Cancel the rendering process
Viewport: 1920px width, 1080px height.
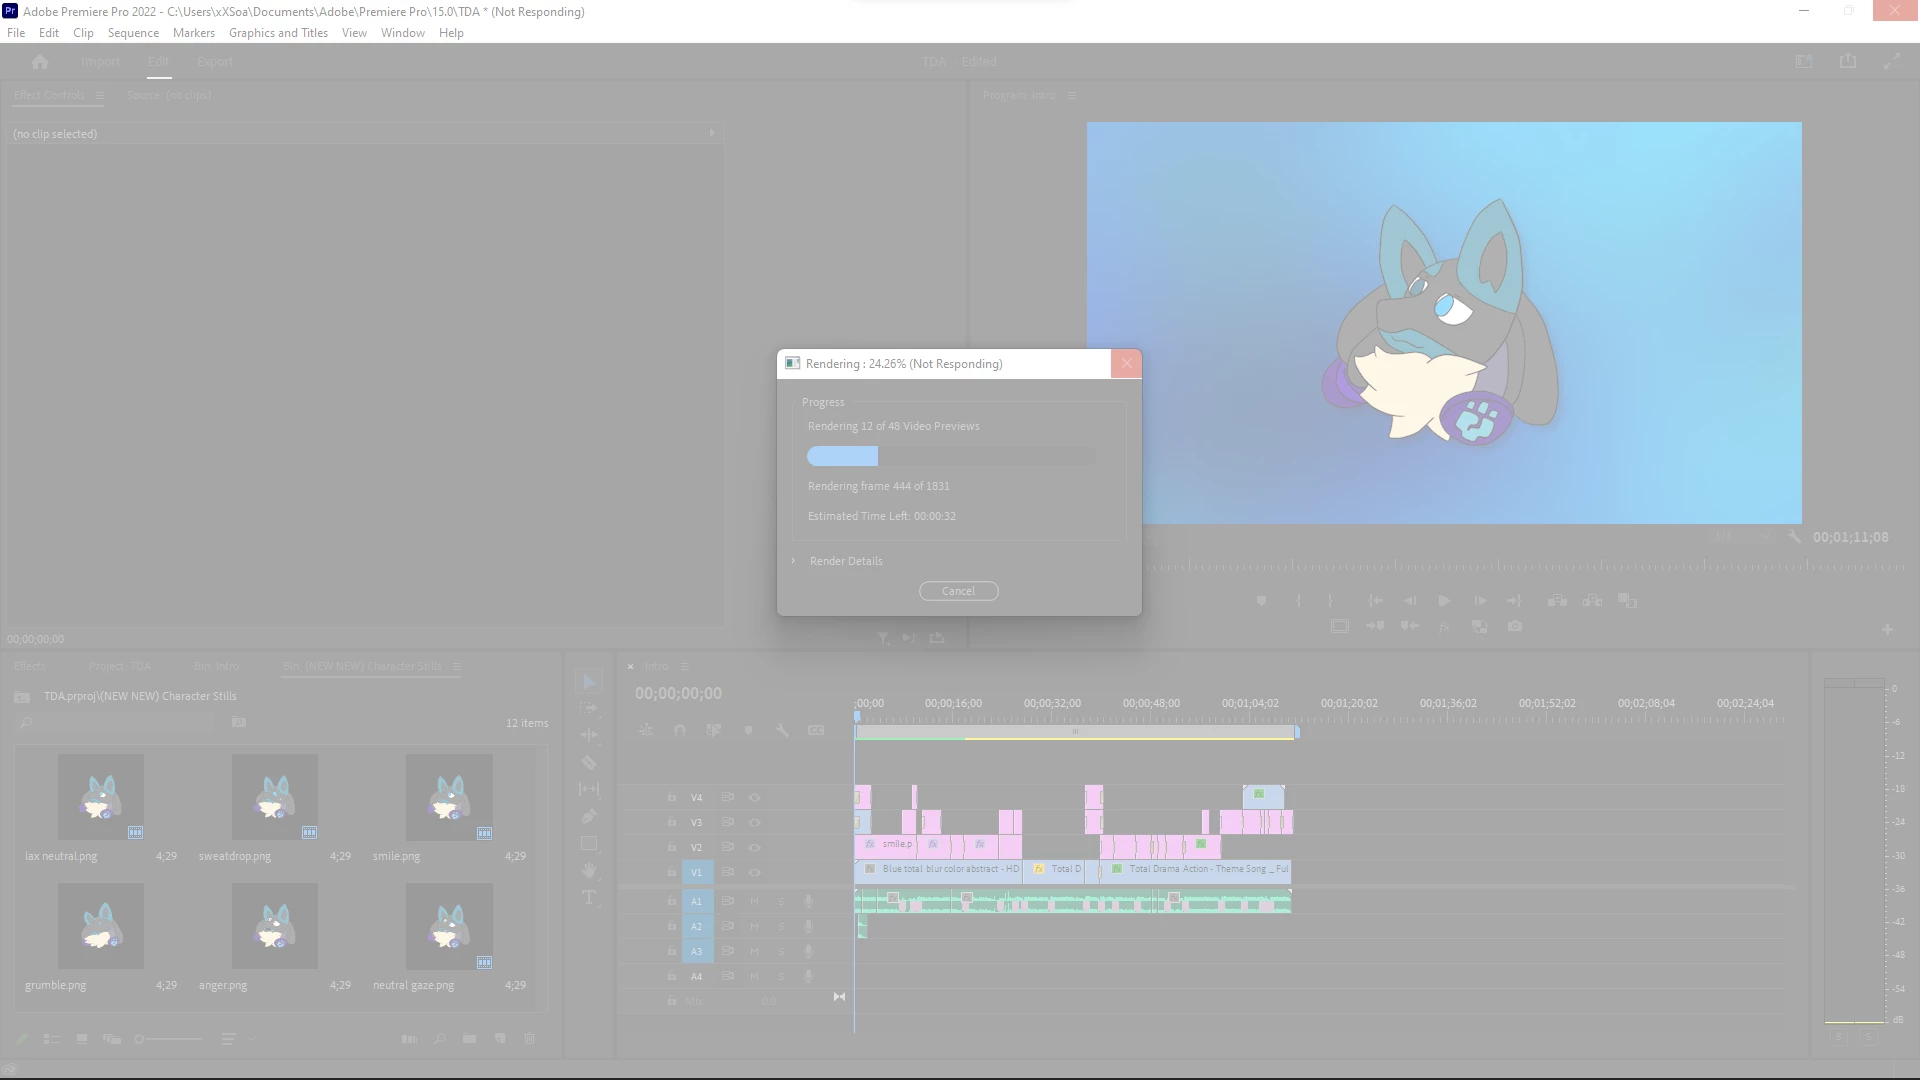click(x=958, y=591)
